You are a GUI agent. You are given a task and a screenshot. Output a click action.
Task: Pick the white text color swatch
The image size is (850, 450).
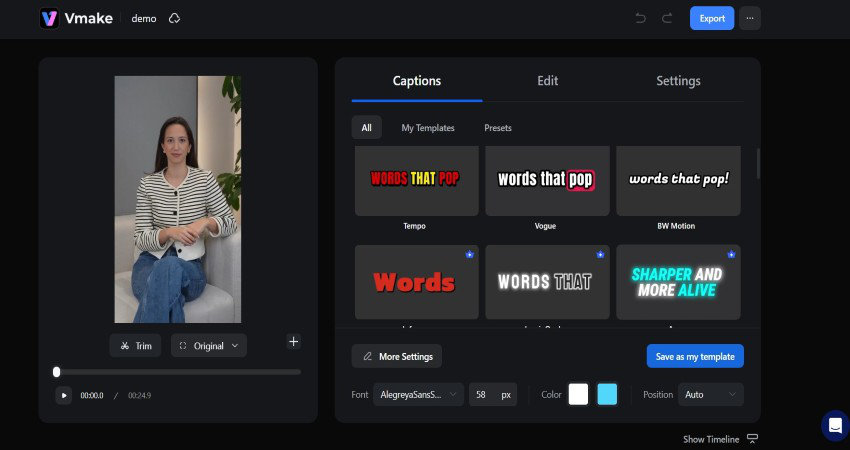578,394
